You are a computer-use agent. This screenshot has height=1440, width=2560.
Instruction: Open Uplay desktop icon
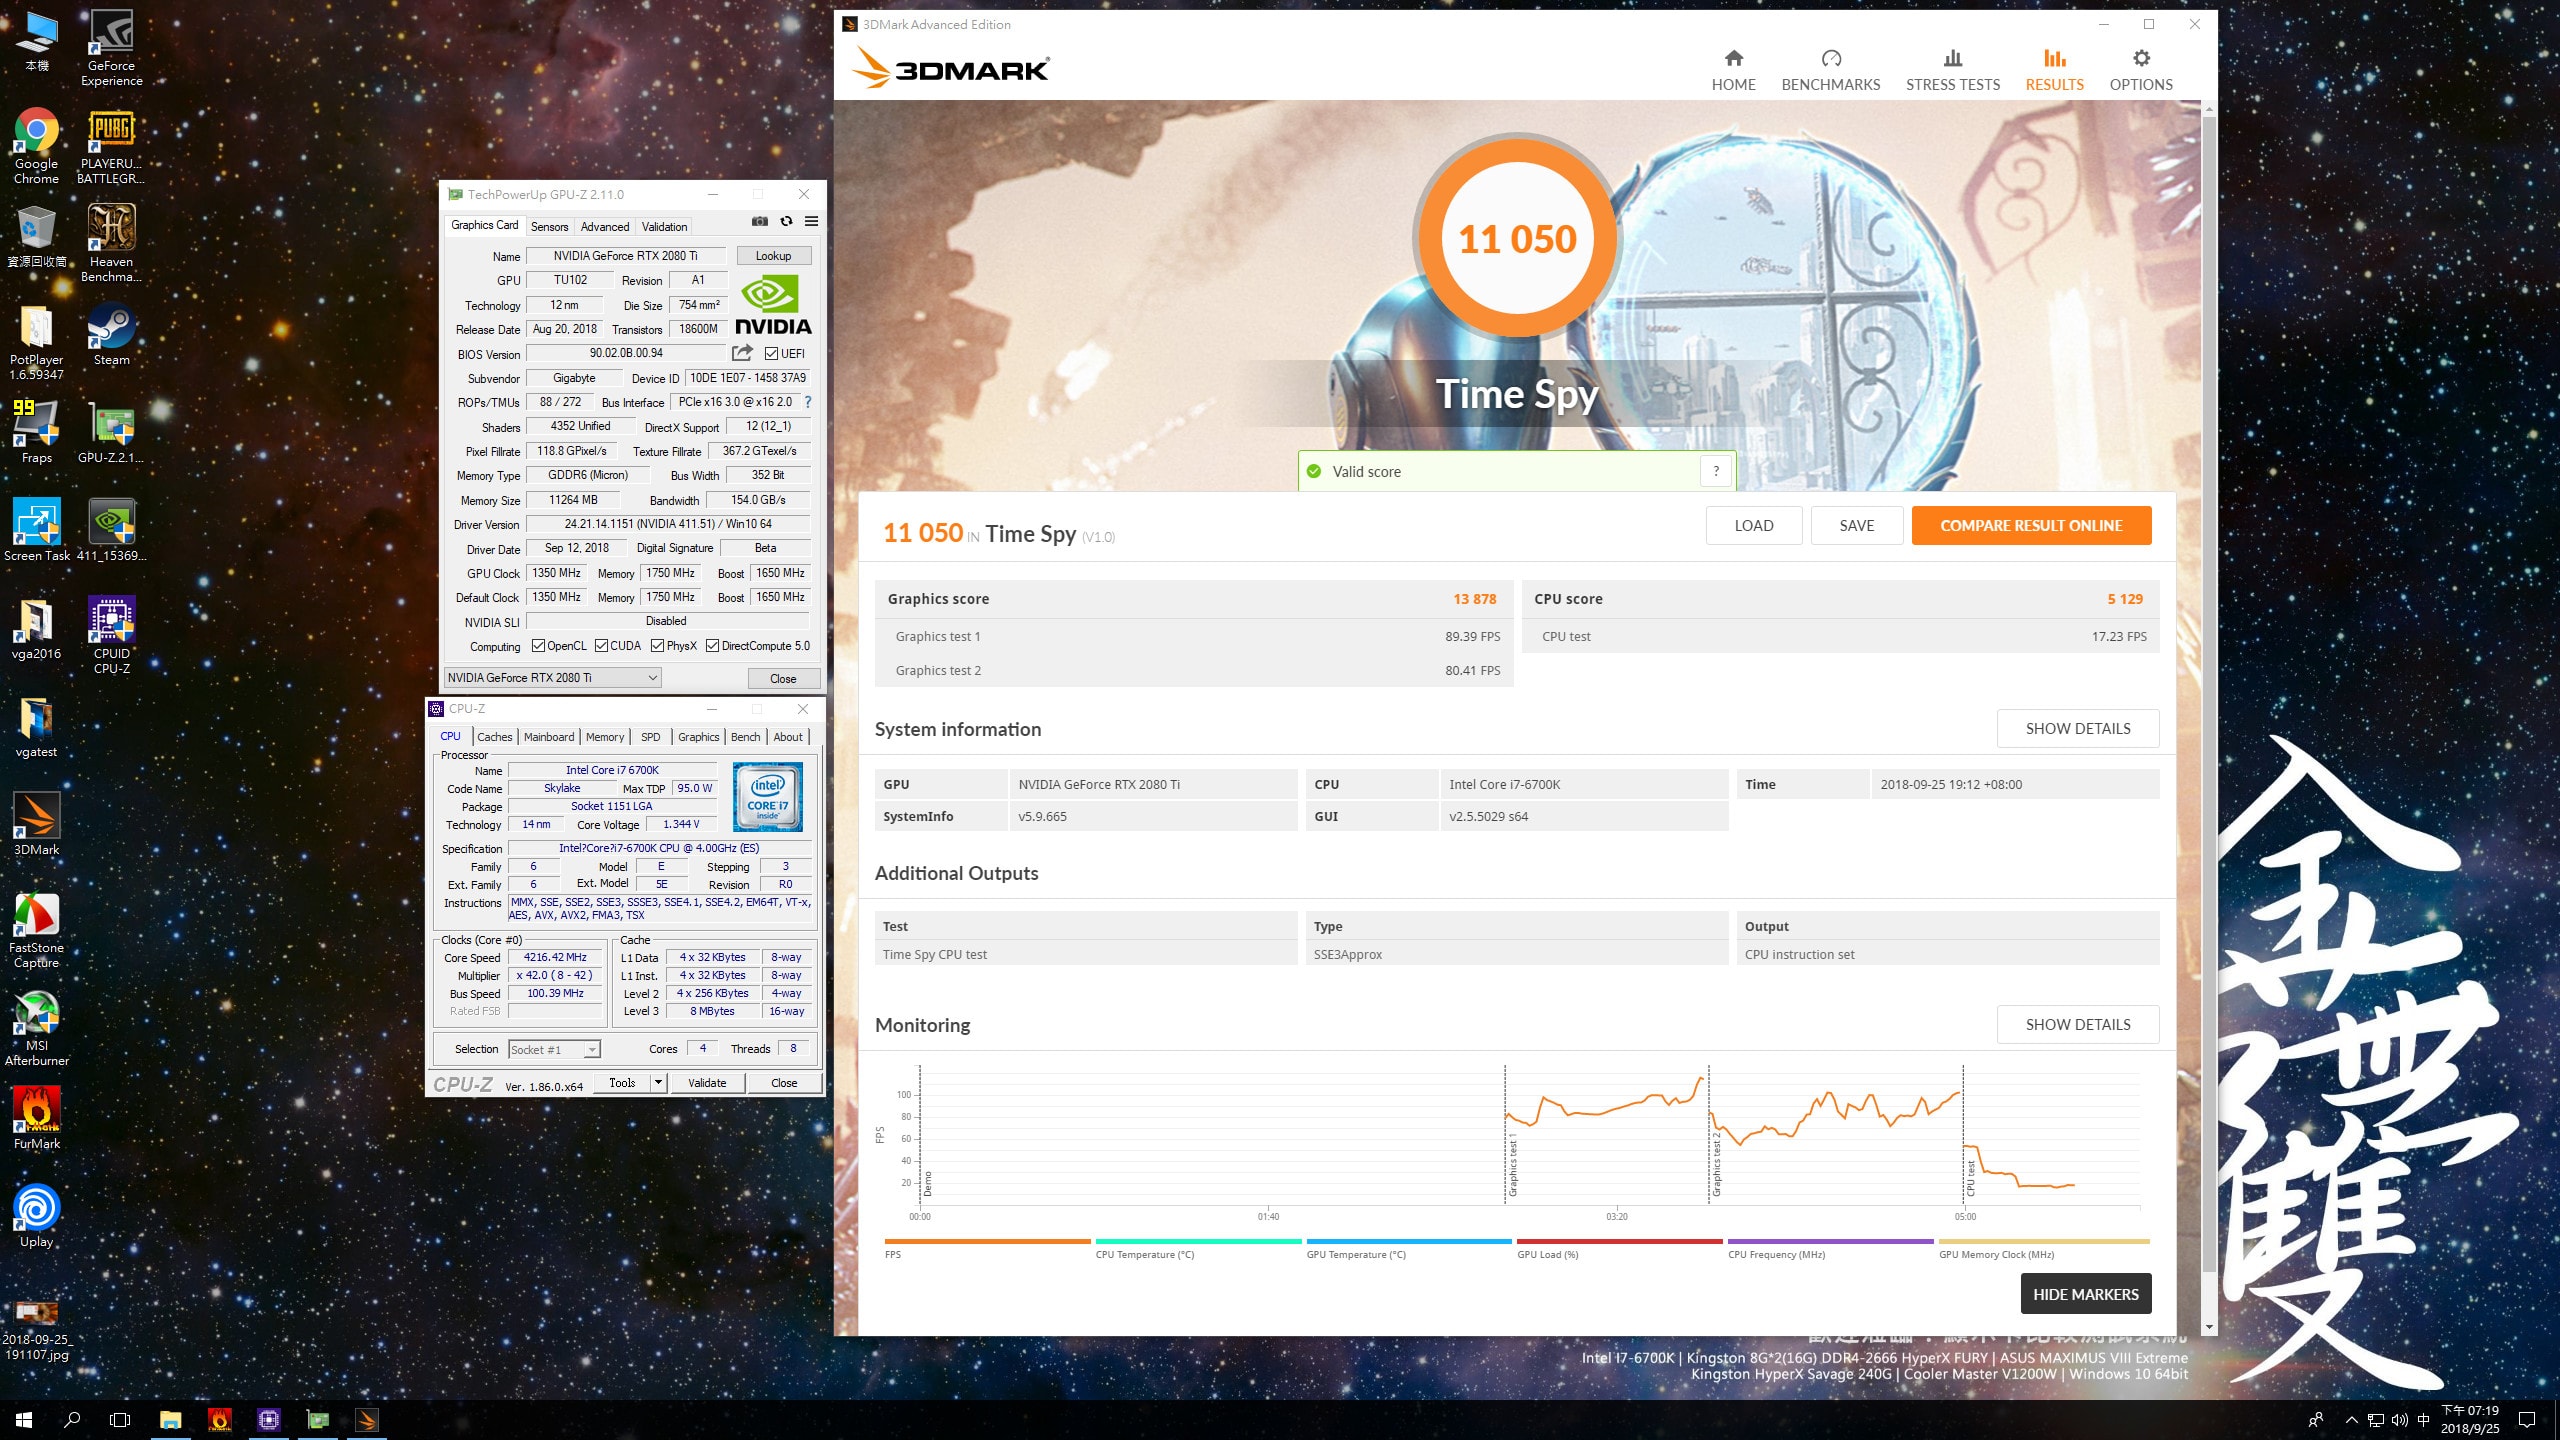pos(36,1216)
